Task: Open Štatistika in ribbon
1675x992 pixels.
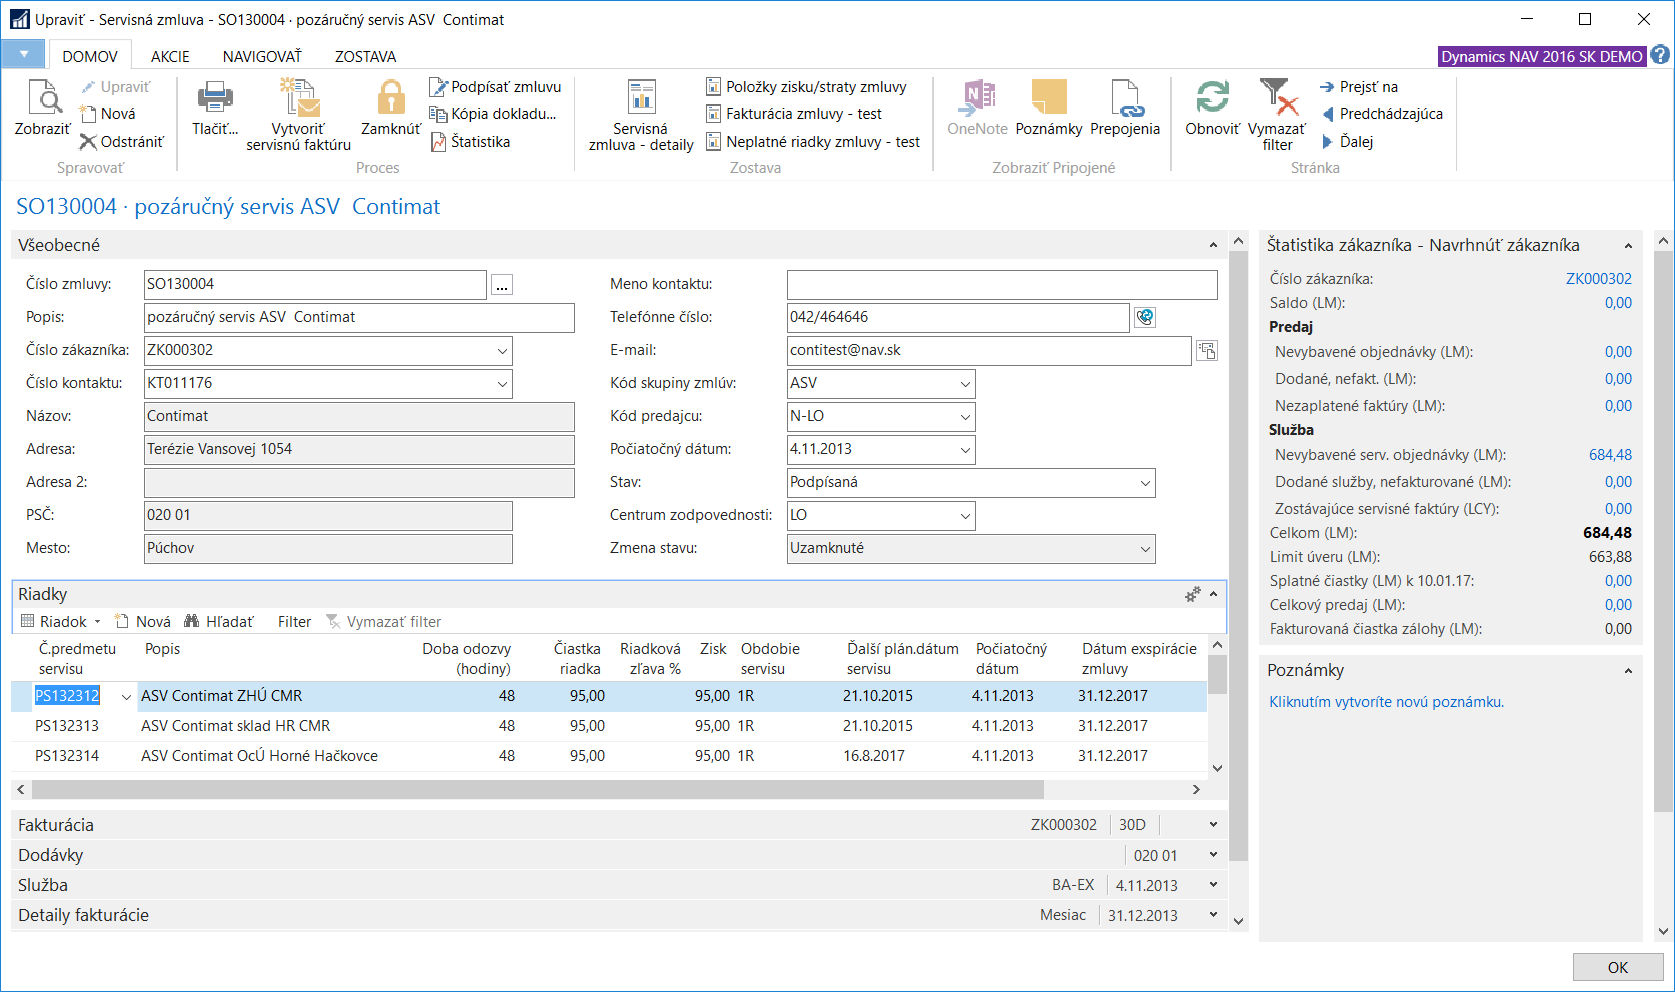Action: 470,142
